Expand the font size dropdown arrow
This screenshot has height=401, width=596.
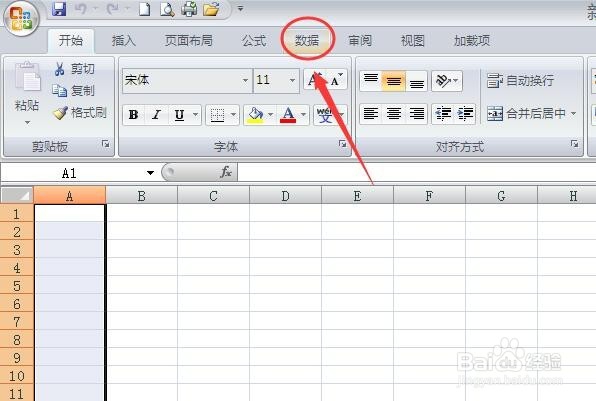coord(292,80)
